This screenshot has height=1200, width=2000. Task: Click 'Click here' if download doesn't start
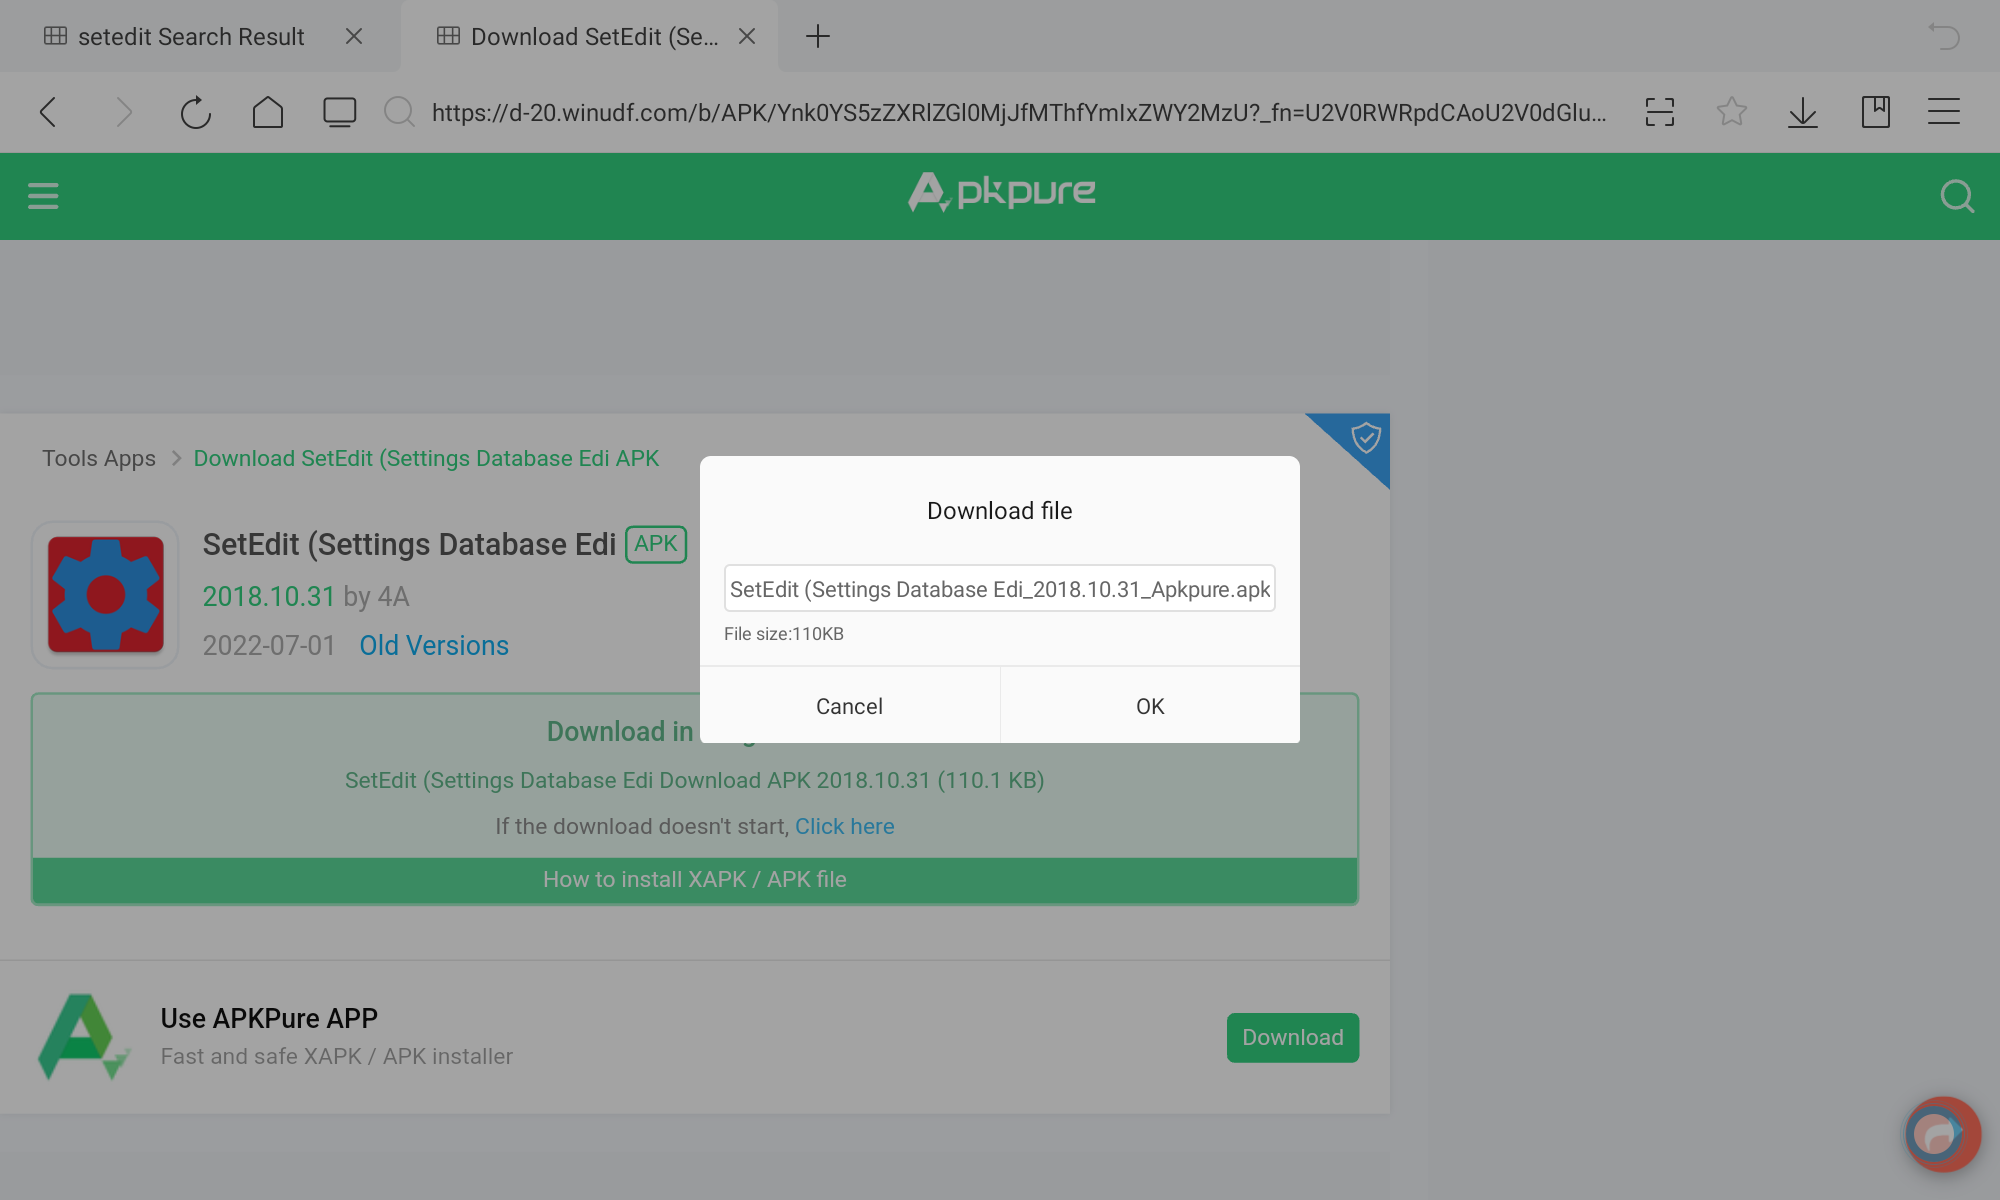click(x=844, y=827)
